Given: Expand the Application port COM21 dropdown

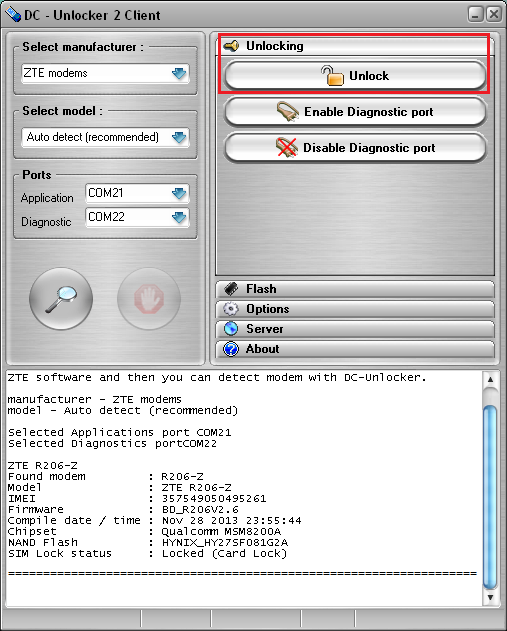Looking at the screenshot, I should click(179, 193).
